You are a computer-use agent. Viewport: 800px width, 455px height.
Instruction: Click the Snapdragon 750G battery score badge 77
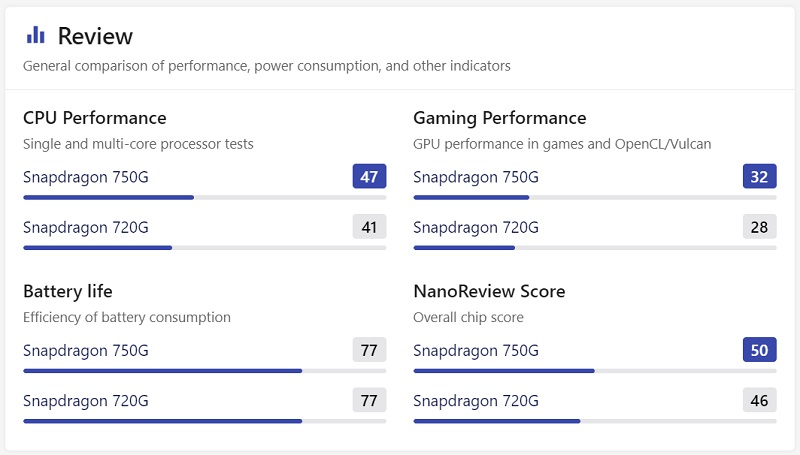click(x=369, y=350)
